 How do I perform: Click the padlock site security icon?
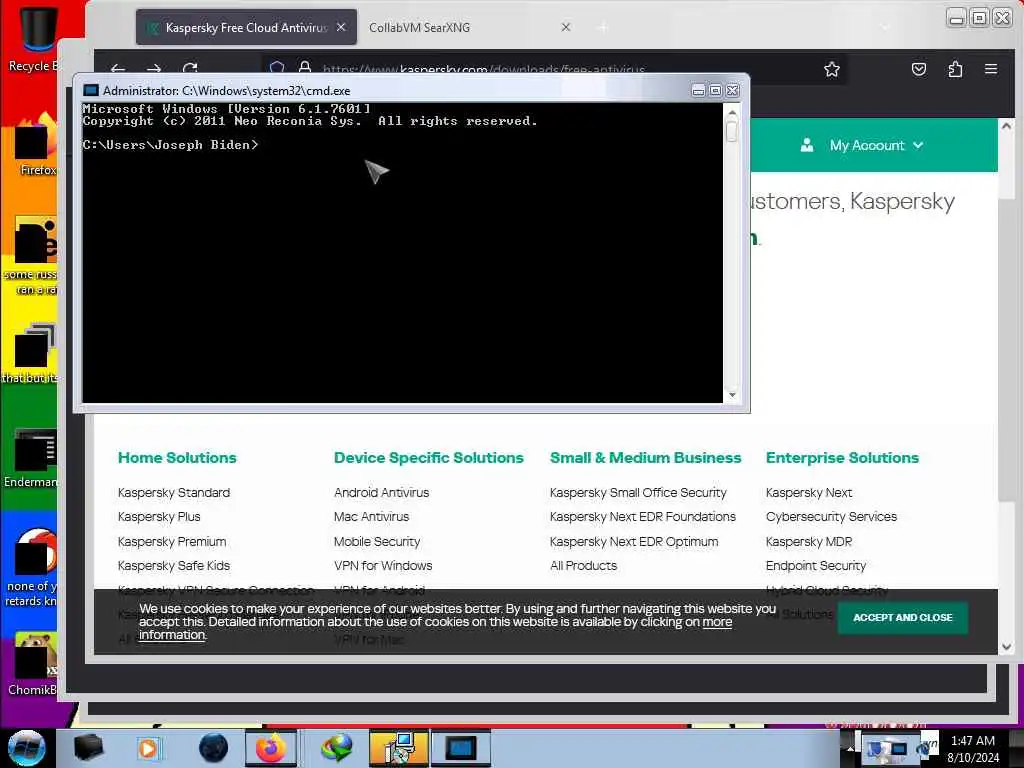click(x=304, y=67)
